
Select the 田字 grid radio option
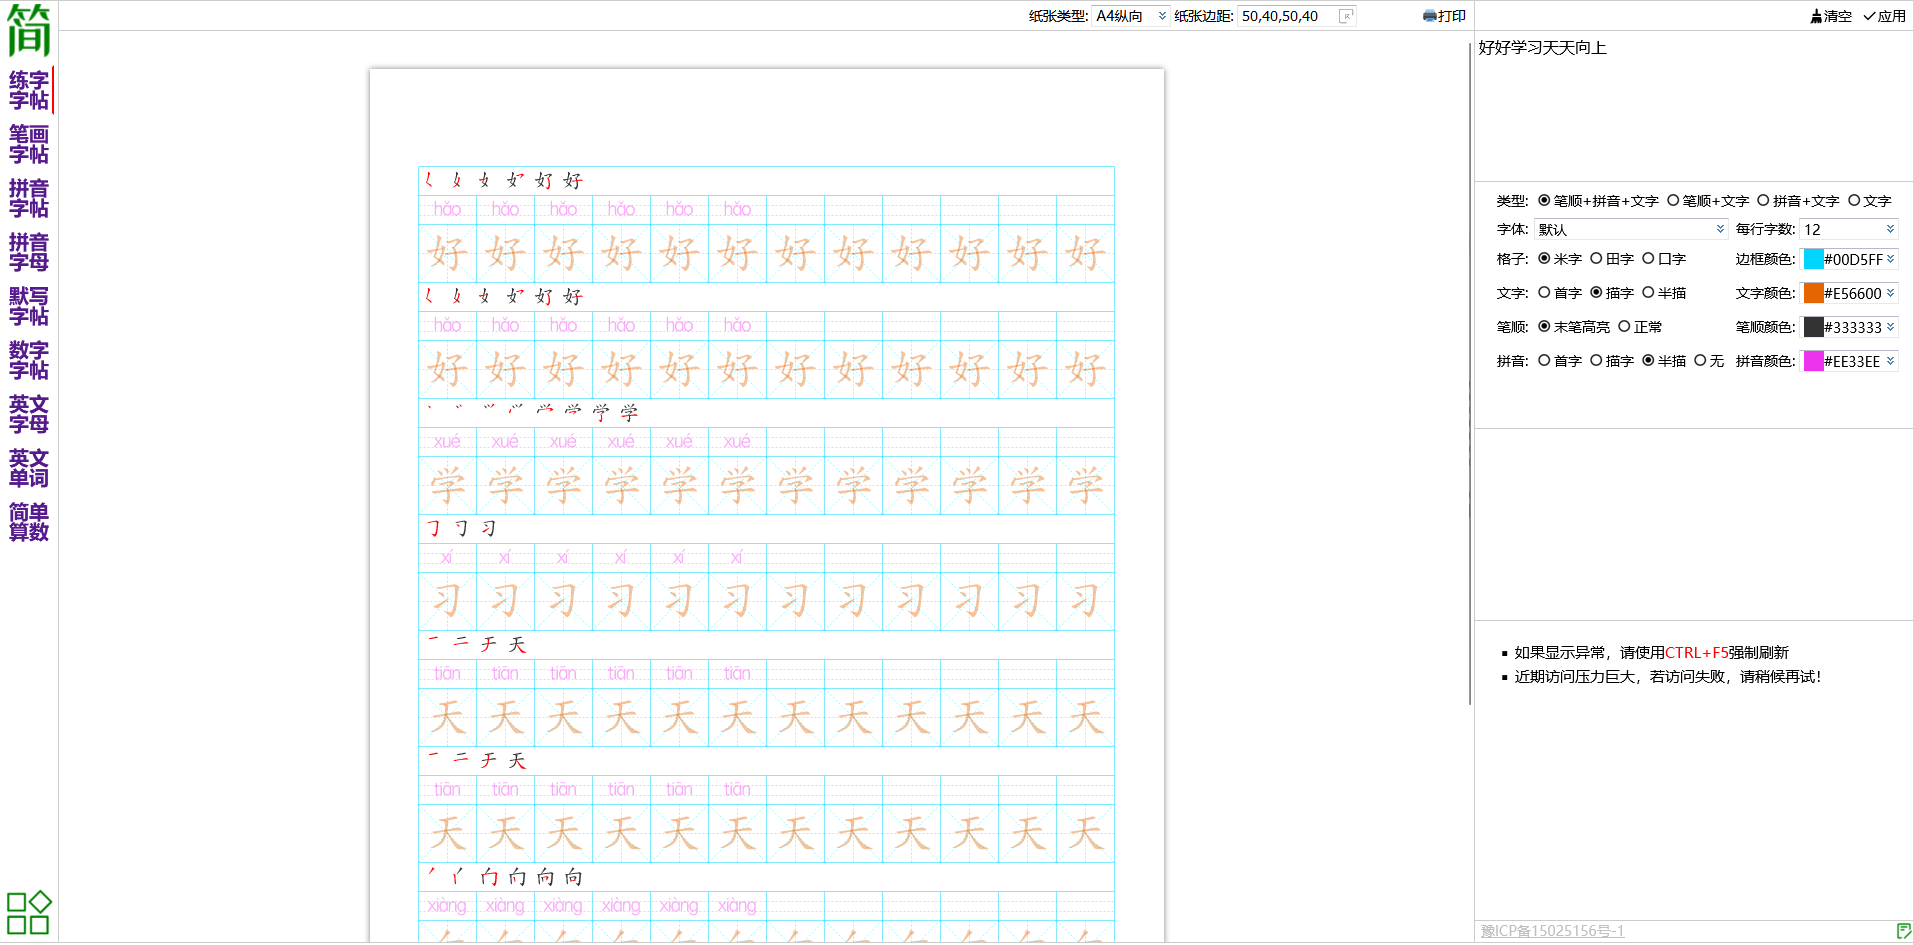[x=1597, y=259]
